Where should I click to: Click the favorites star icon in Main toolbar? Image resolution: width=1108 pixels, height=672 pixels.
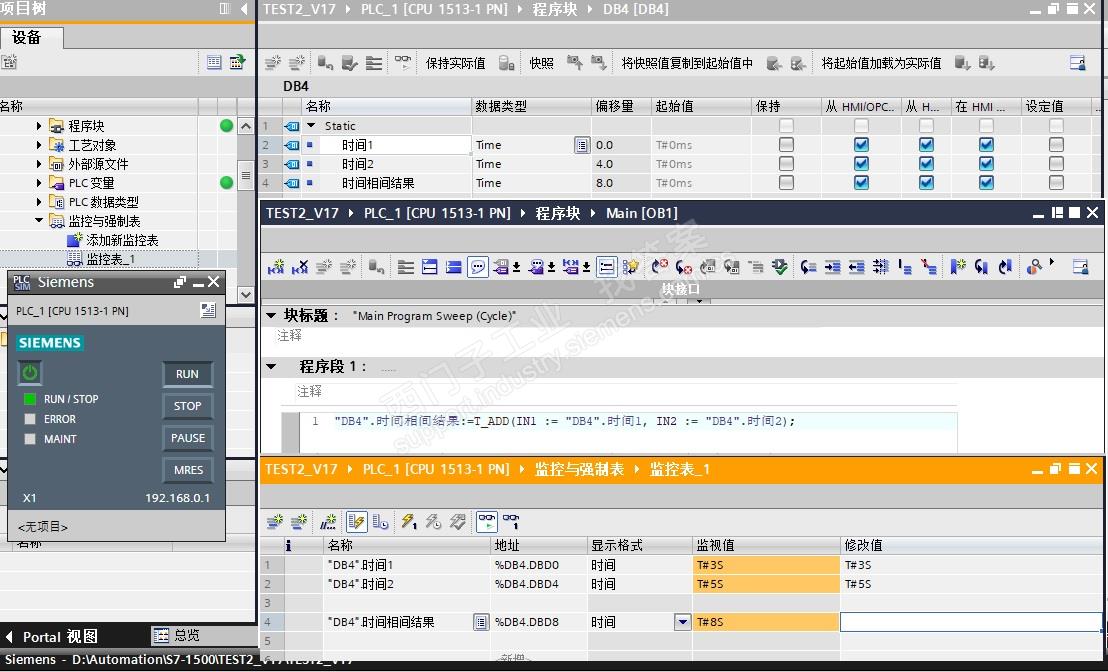pyautogui.click(x=630, y=266)
